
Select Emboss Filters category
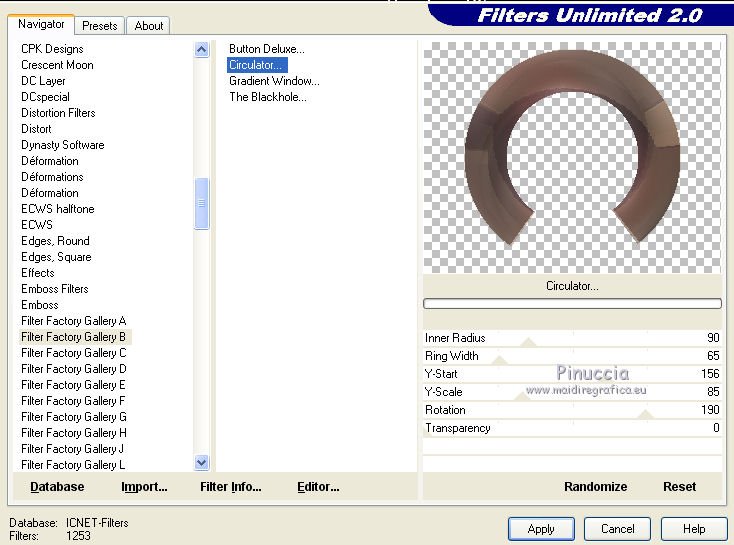click(x=54, y=289)
